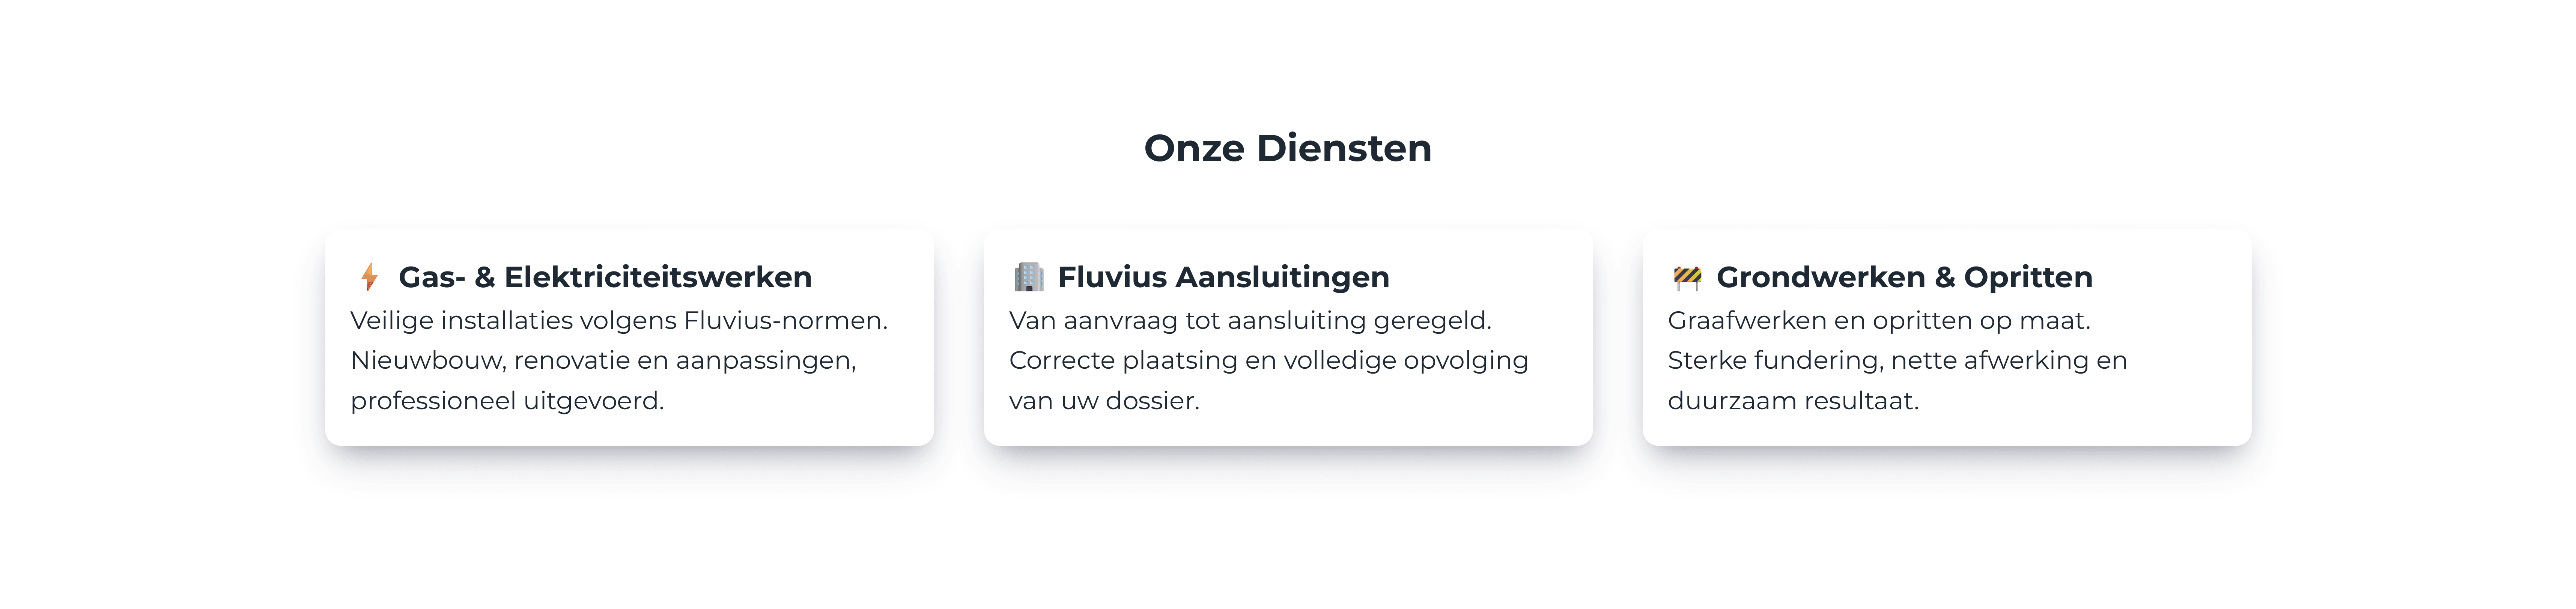The image size is (2576, 609).
Task: Click the construction barrier icon
Action: (x=1687, y=277)
